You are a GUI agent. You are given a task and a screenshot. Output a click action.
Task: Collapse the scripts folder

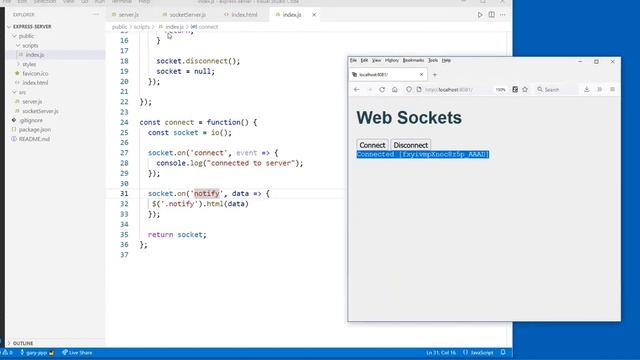coord(27,45)
